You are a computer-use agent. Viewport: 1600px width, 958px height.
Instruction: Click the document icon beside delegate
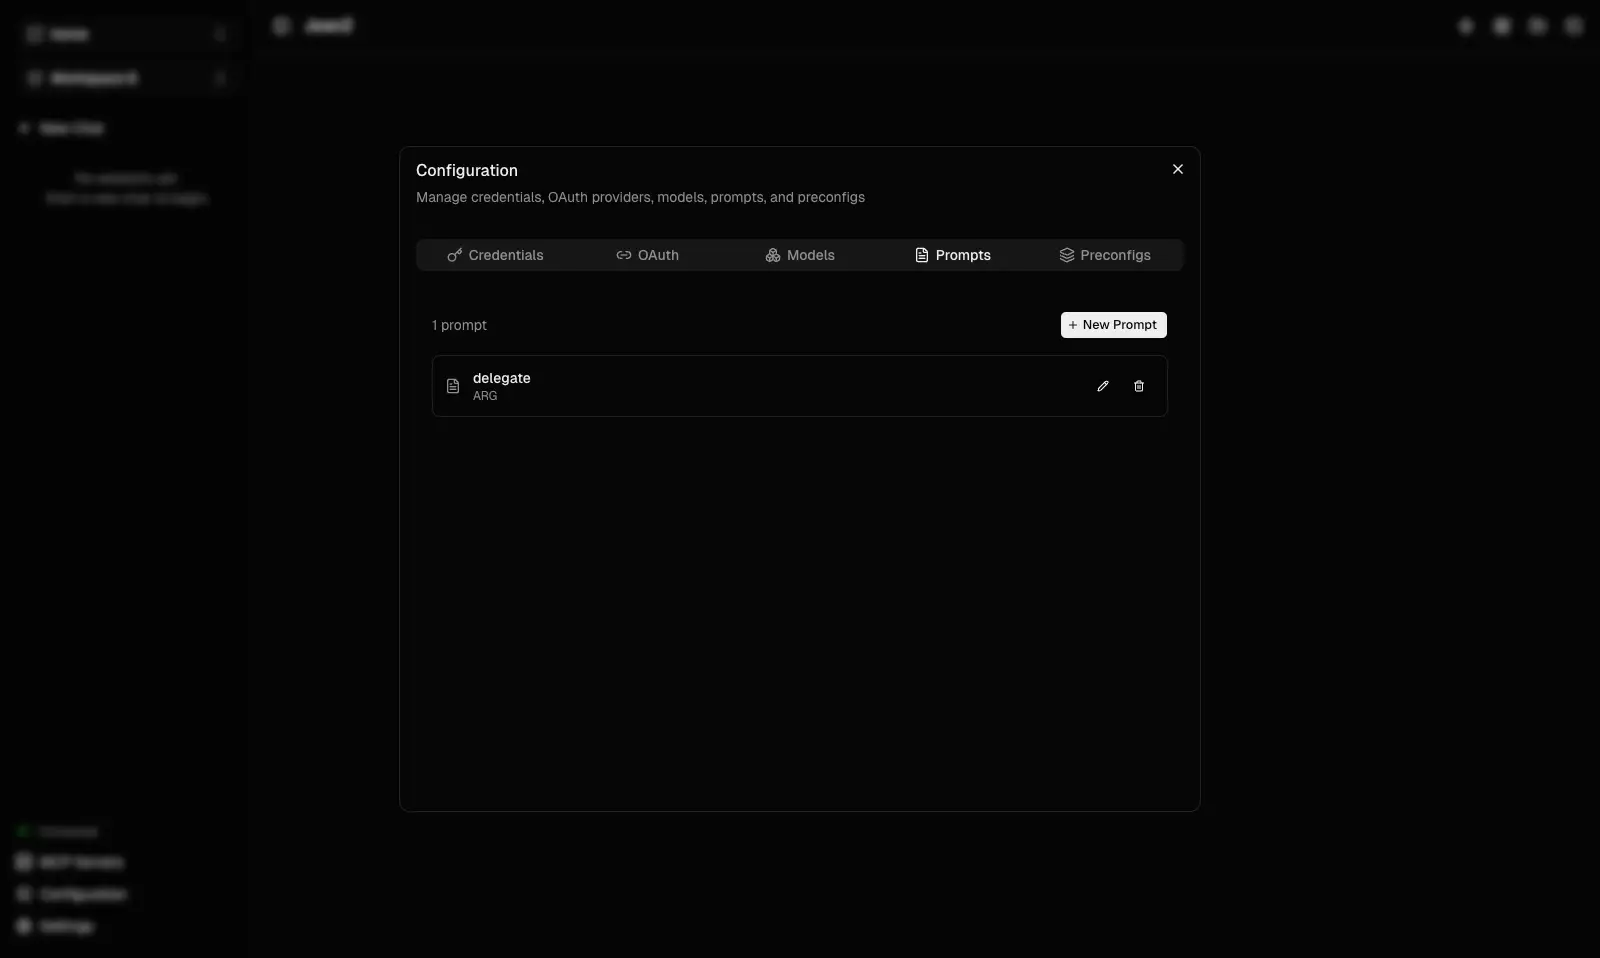point(454,386)
